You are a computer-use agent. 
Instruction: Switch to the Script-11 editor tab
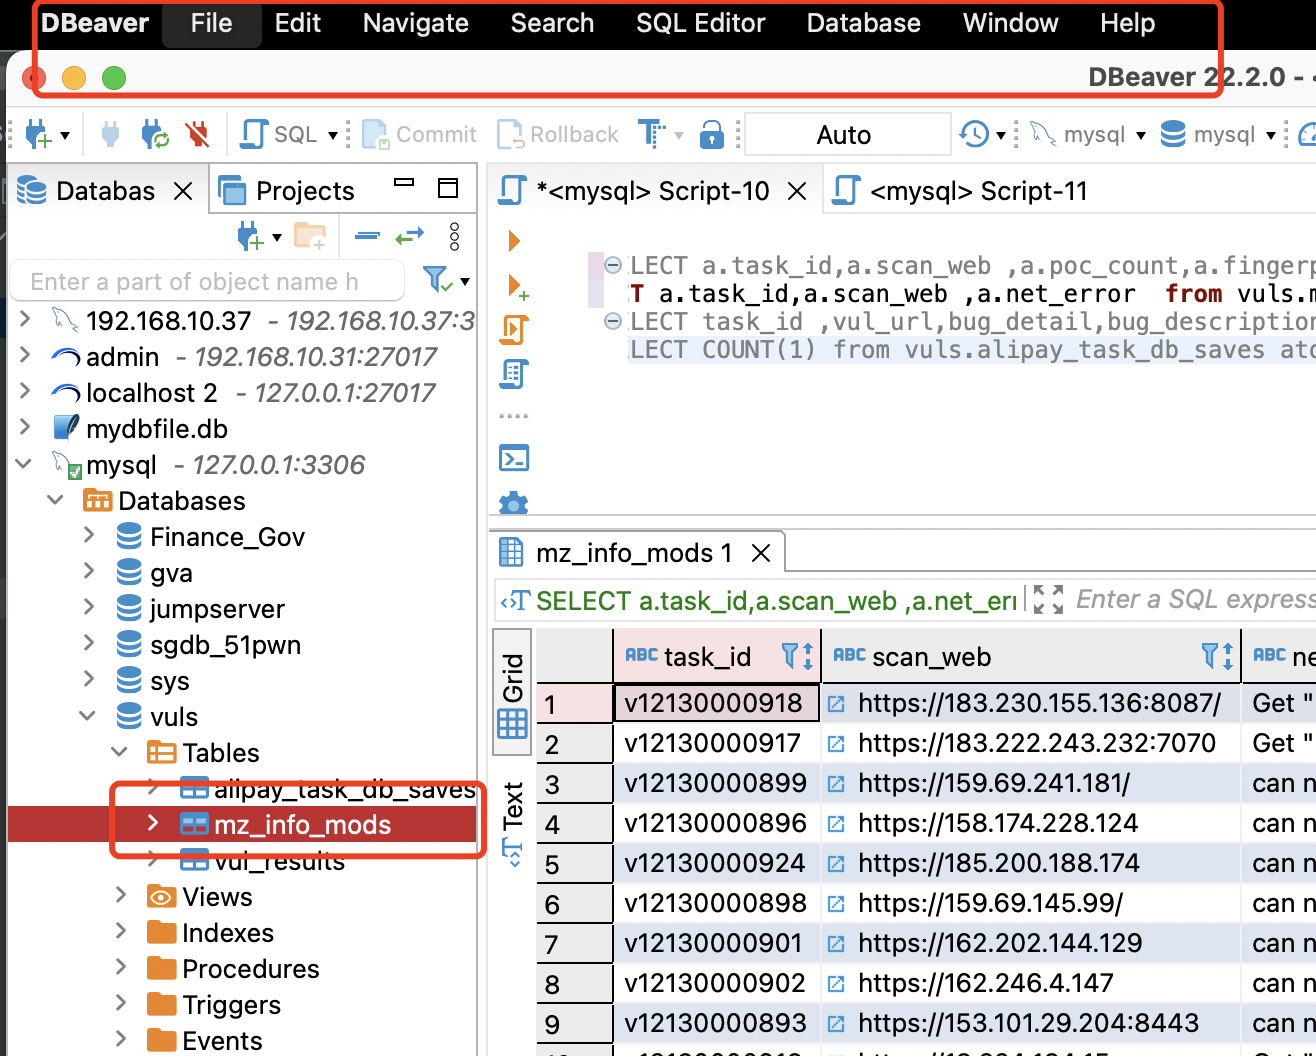(x=978, y=191)
